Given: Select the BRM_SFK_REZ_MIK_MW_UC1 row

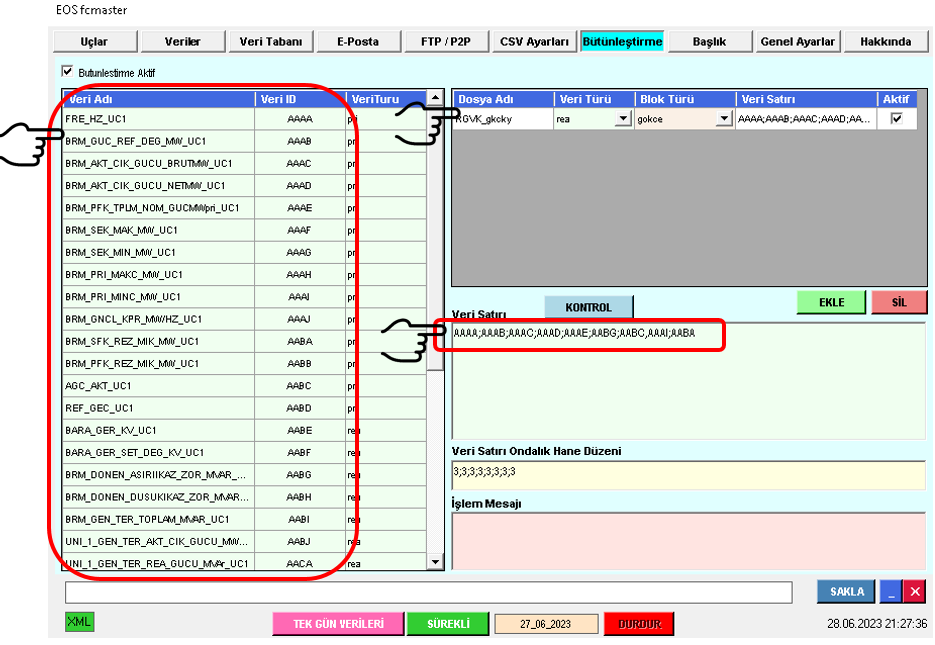Looking at the screenshot, I should pyautogui.click(x=244, y=341).
